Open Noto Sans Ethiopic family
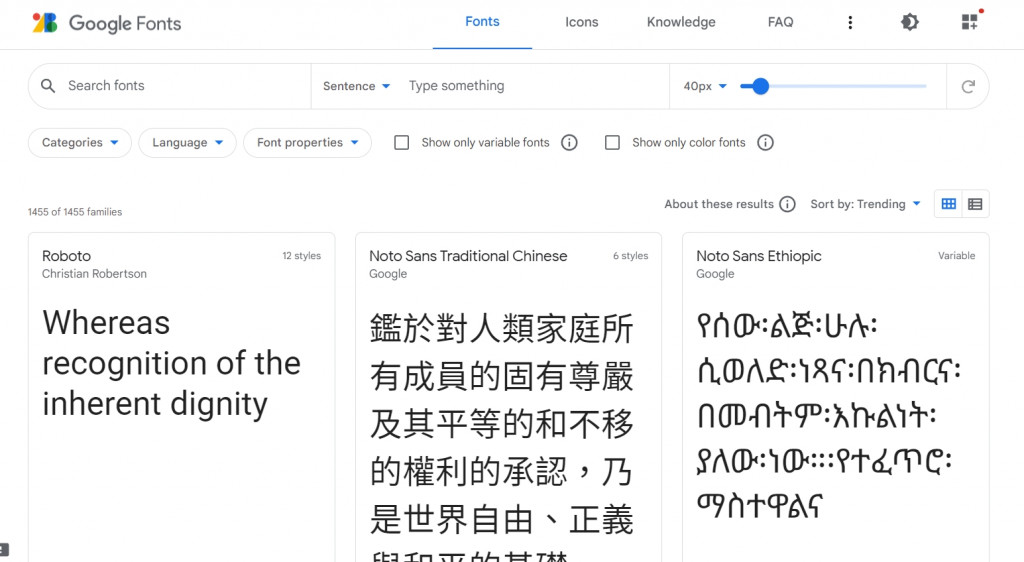Viewport: 1024px width, 562px height. (759, 256)
